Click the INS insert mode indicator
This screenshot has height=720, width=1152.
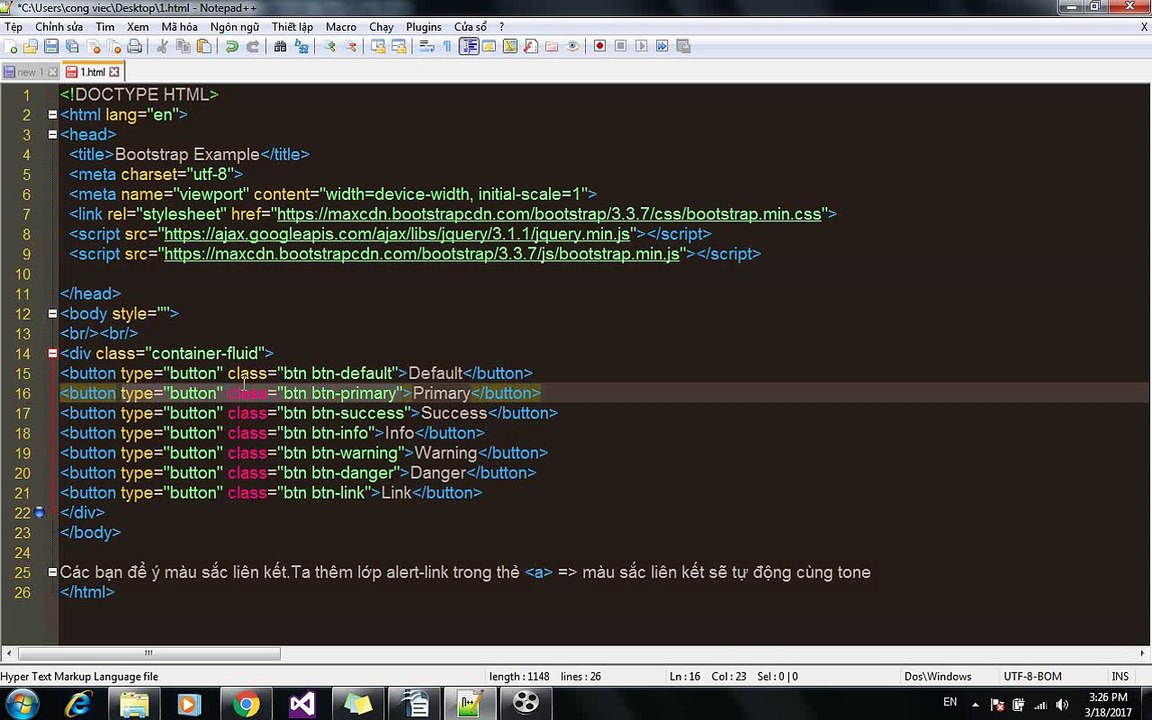[1120, 677]
